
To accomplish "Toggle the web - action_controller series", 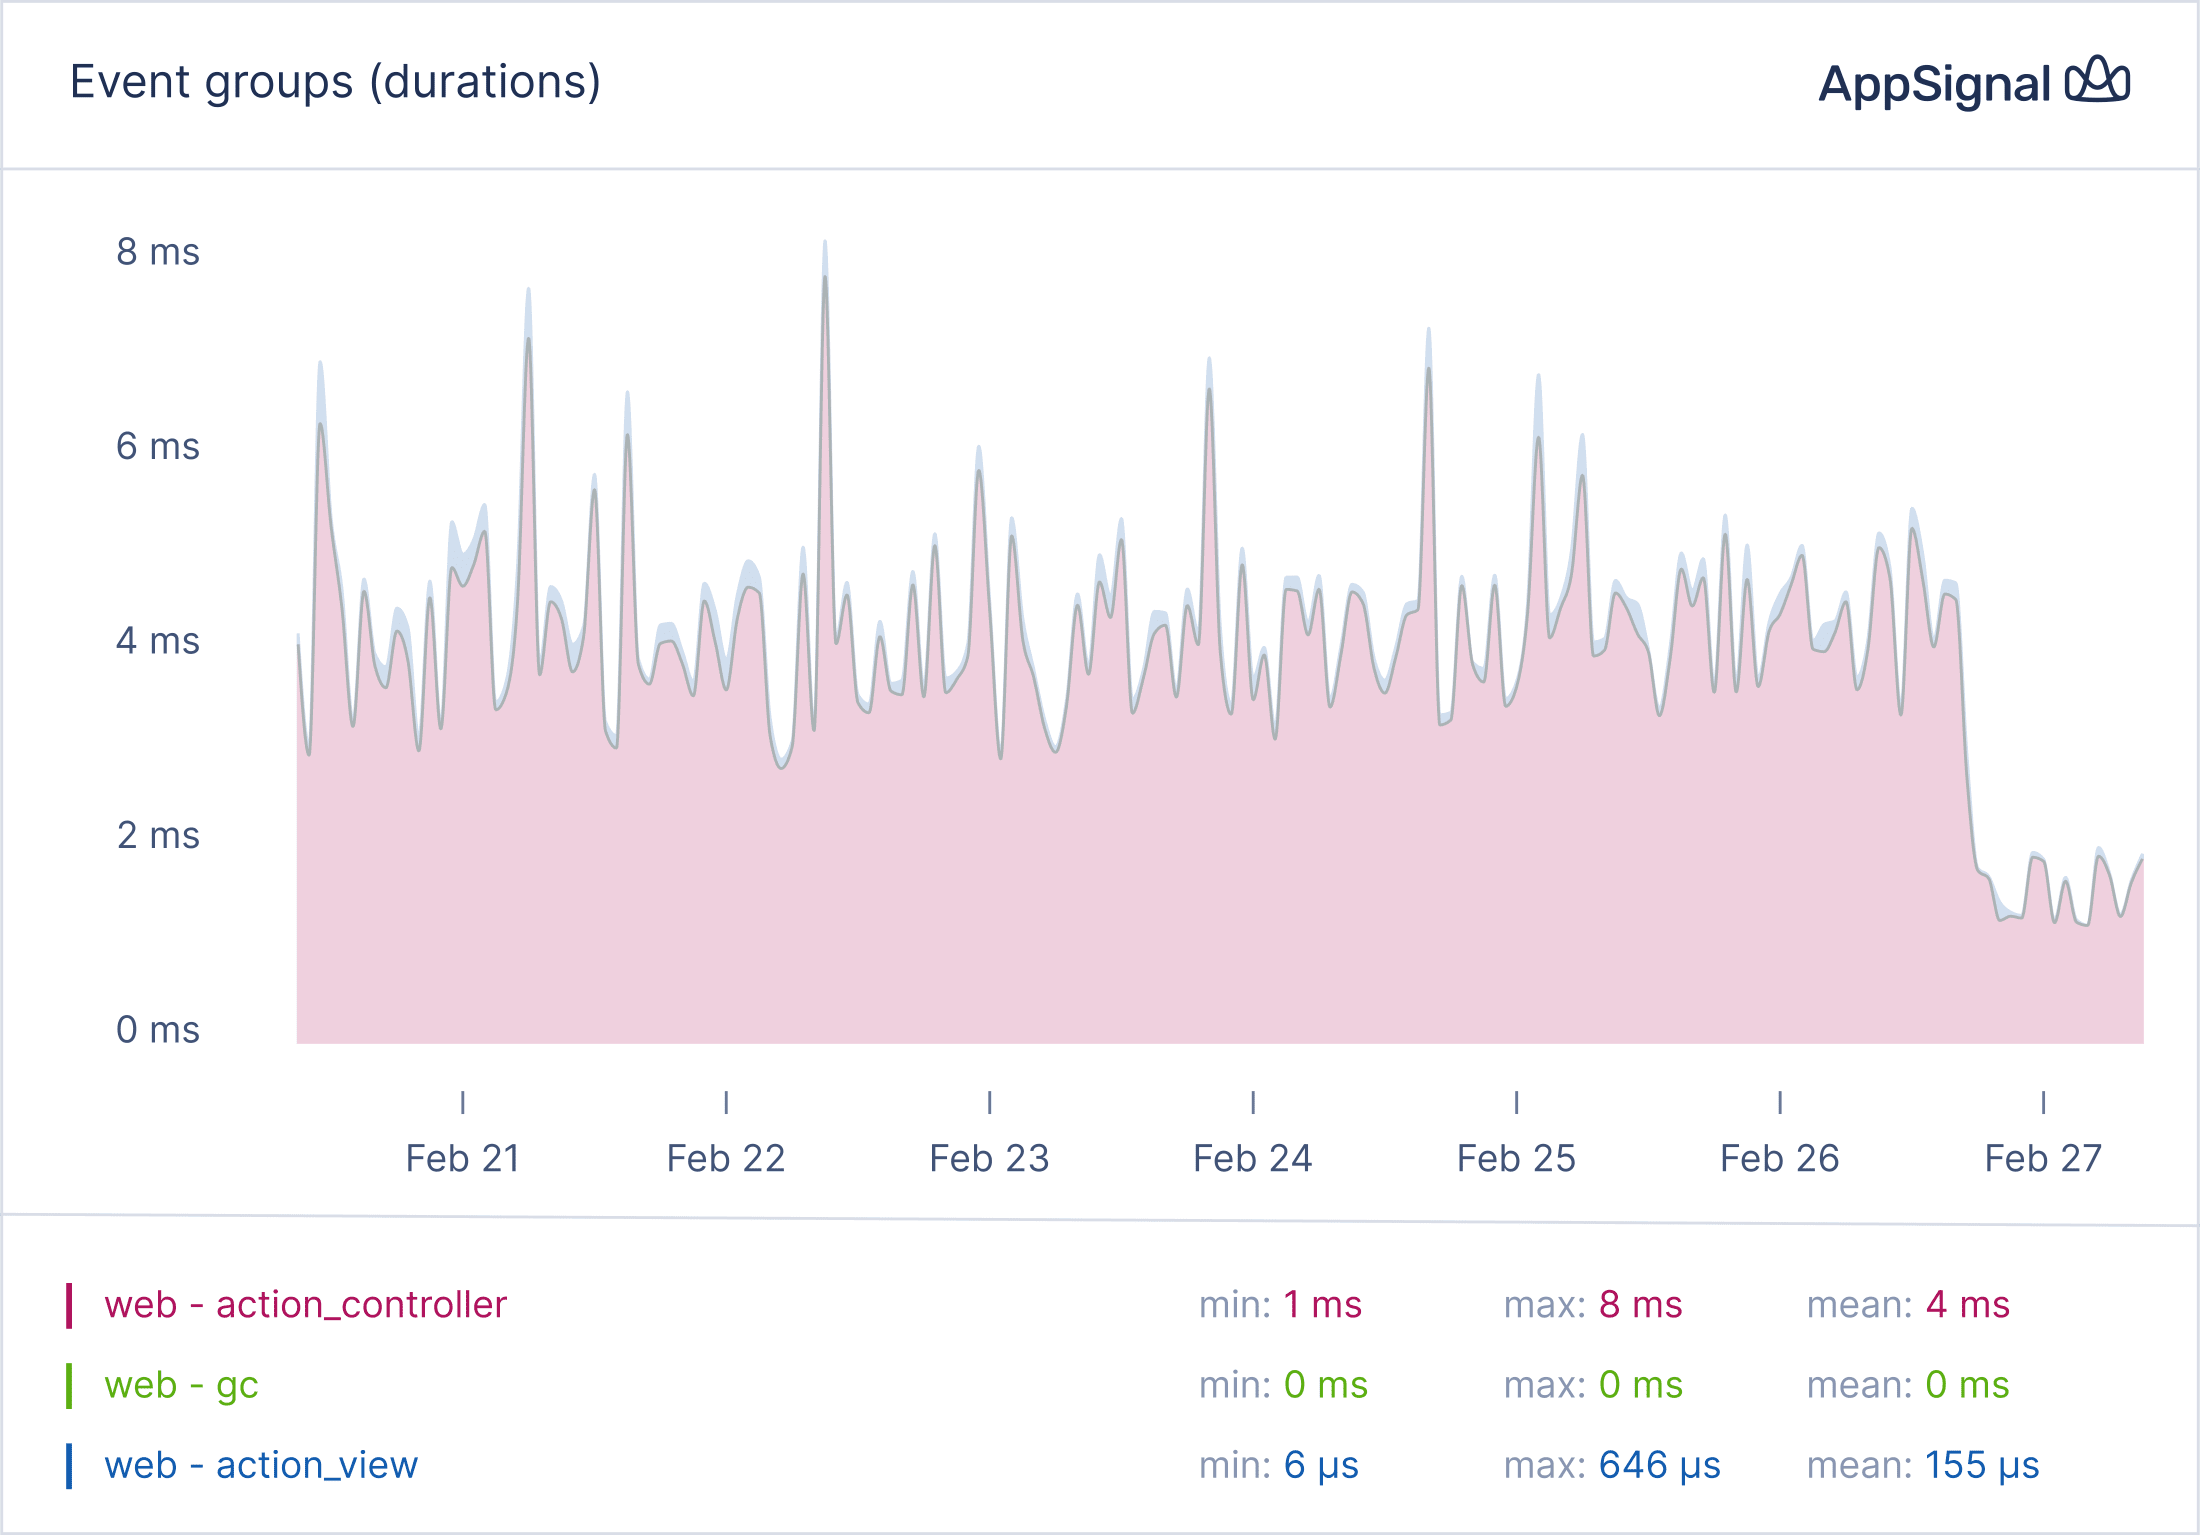I will [x=306, y=1305].
